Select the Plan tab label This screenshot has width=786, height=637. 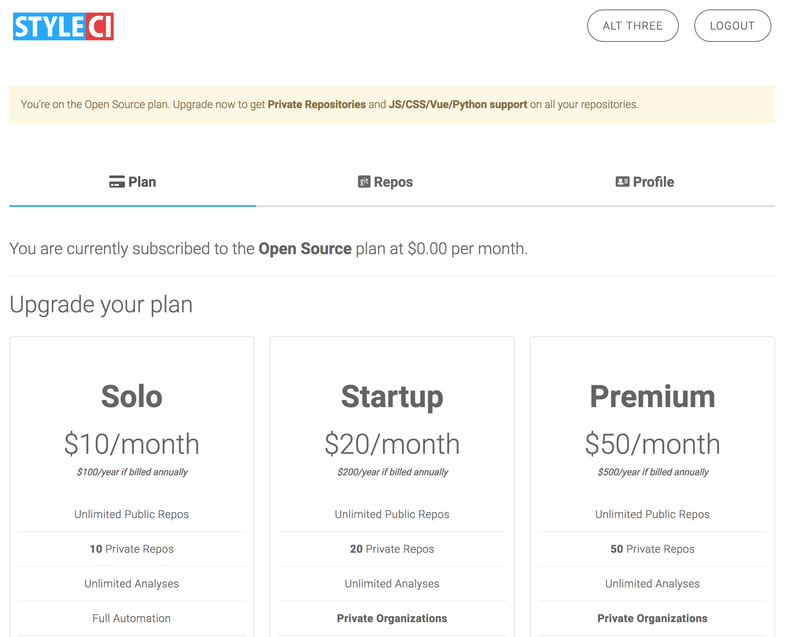pyautogui.click(x=142, y=182)
